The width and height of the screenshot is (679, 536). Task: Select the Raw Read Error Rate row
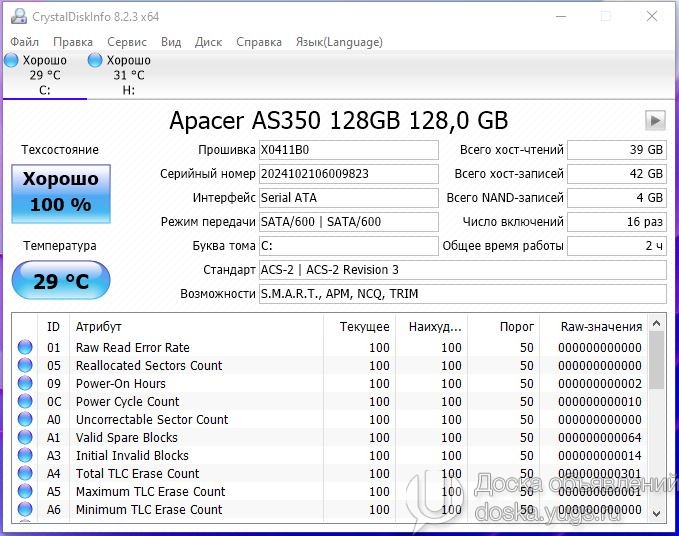click(x=330, y=347)
